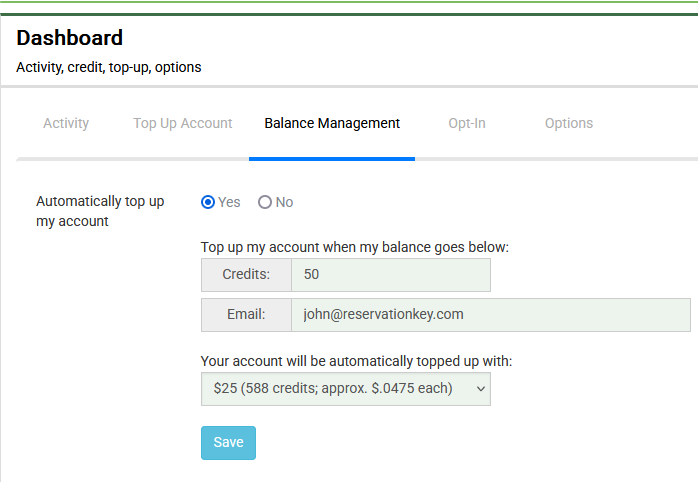Image resolution: width=698 pixels, height=482 pixels.
Task: Focus the Email address input field
Action: [x=490, y=314]
